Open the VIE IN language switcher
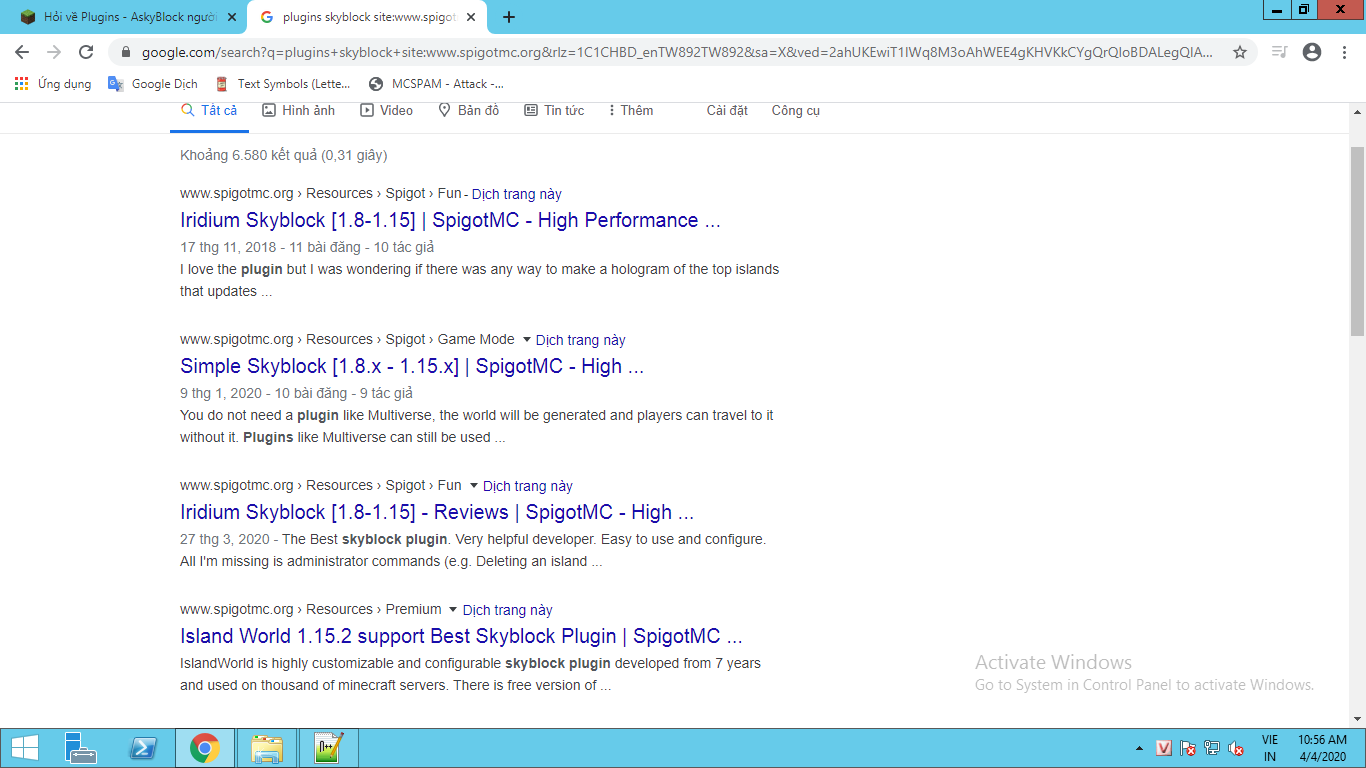Screen dimensions: 1366x768 (x=1270, y=748)
